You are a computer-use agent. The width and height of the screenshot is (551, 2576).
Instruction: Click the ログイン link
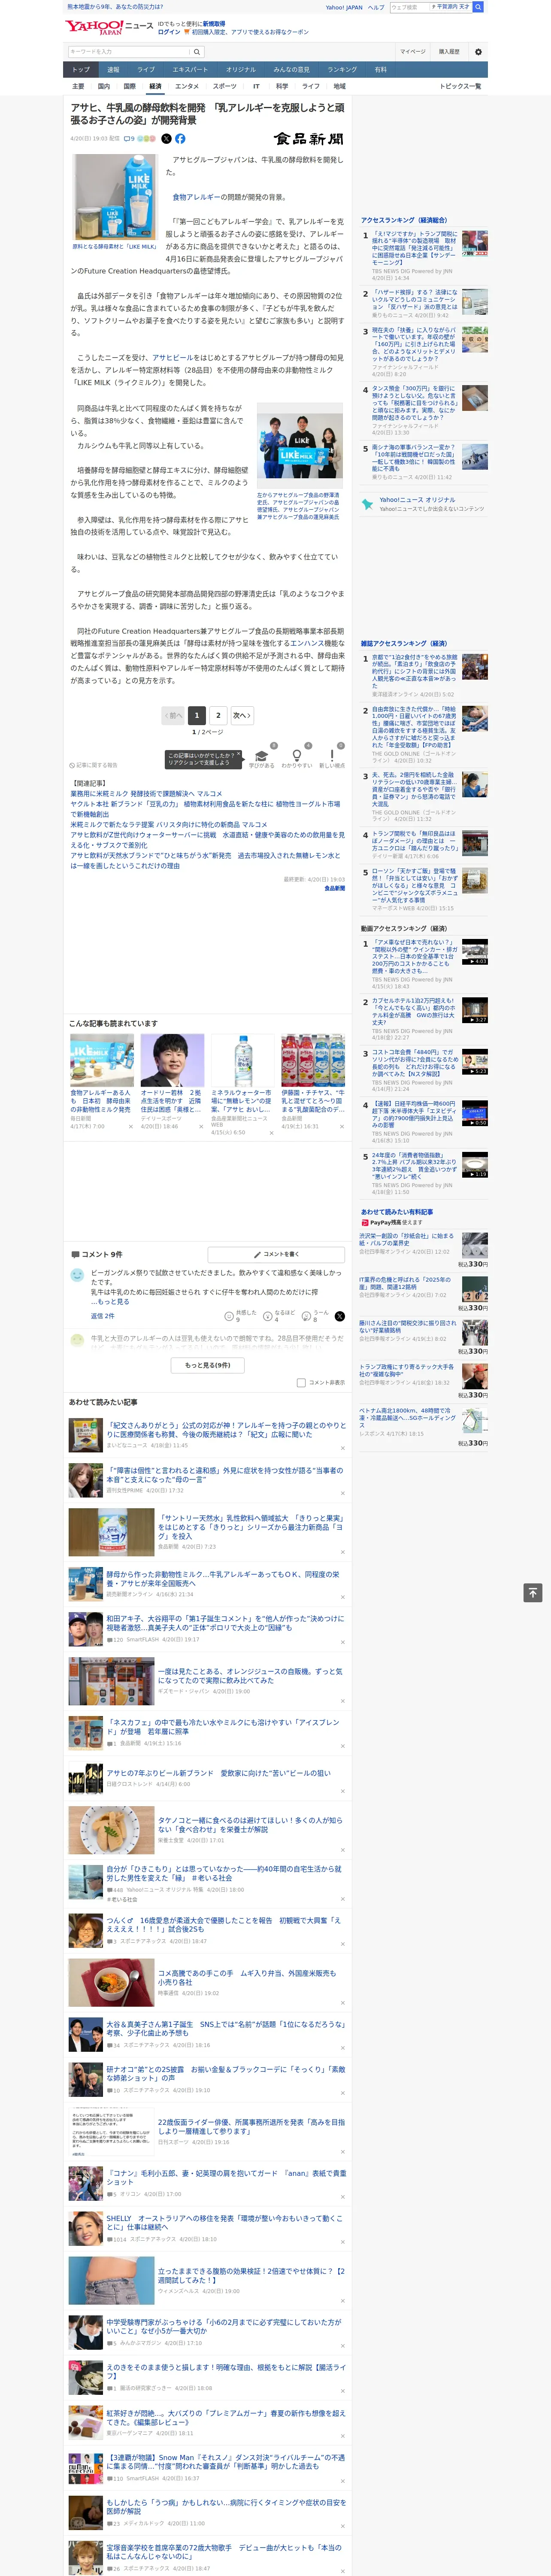(x=169, y=32)
